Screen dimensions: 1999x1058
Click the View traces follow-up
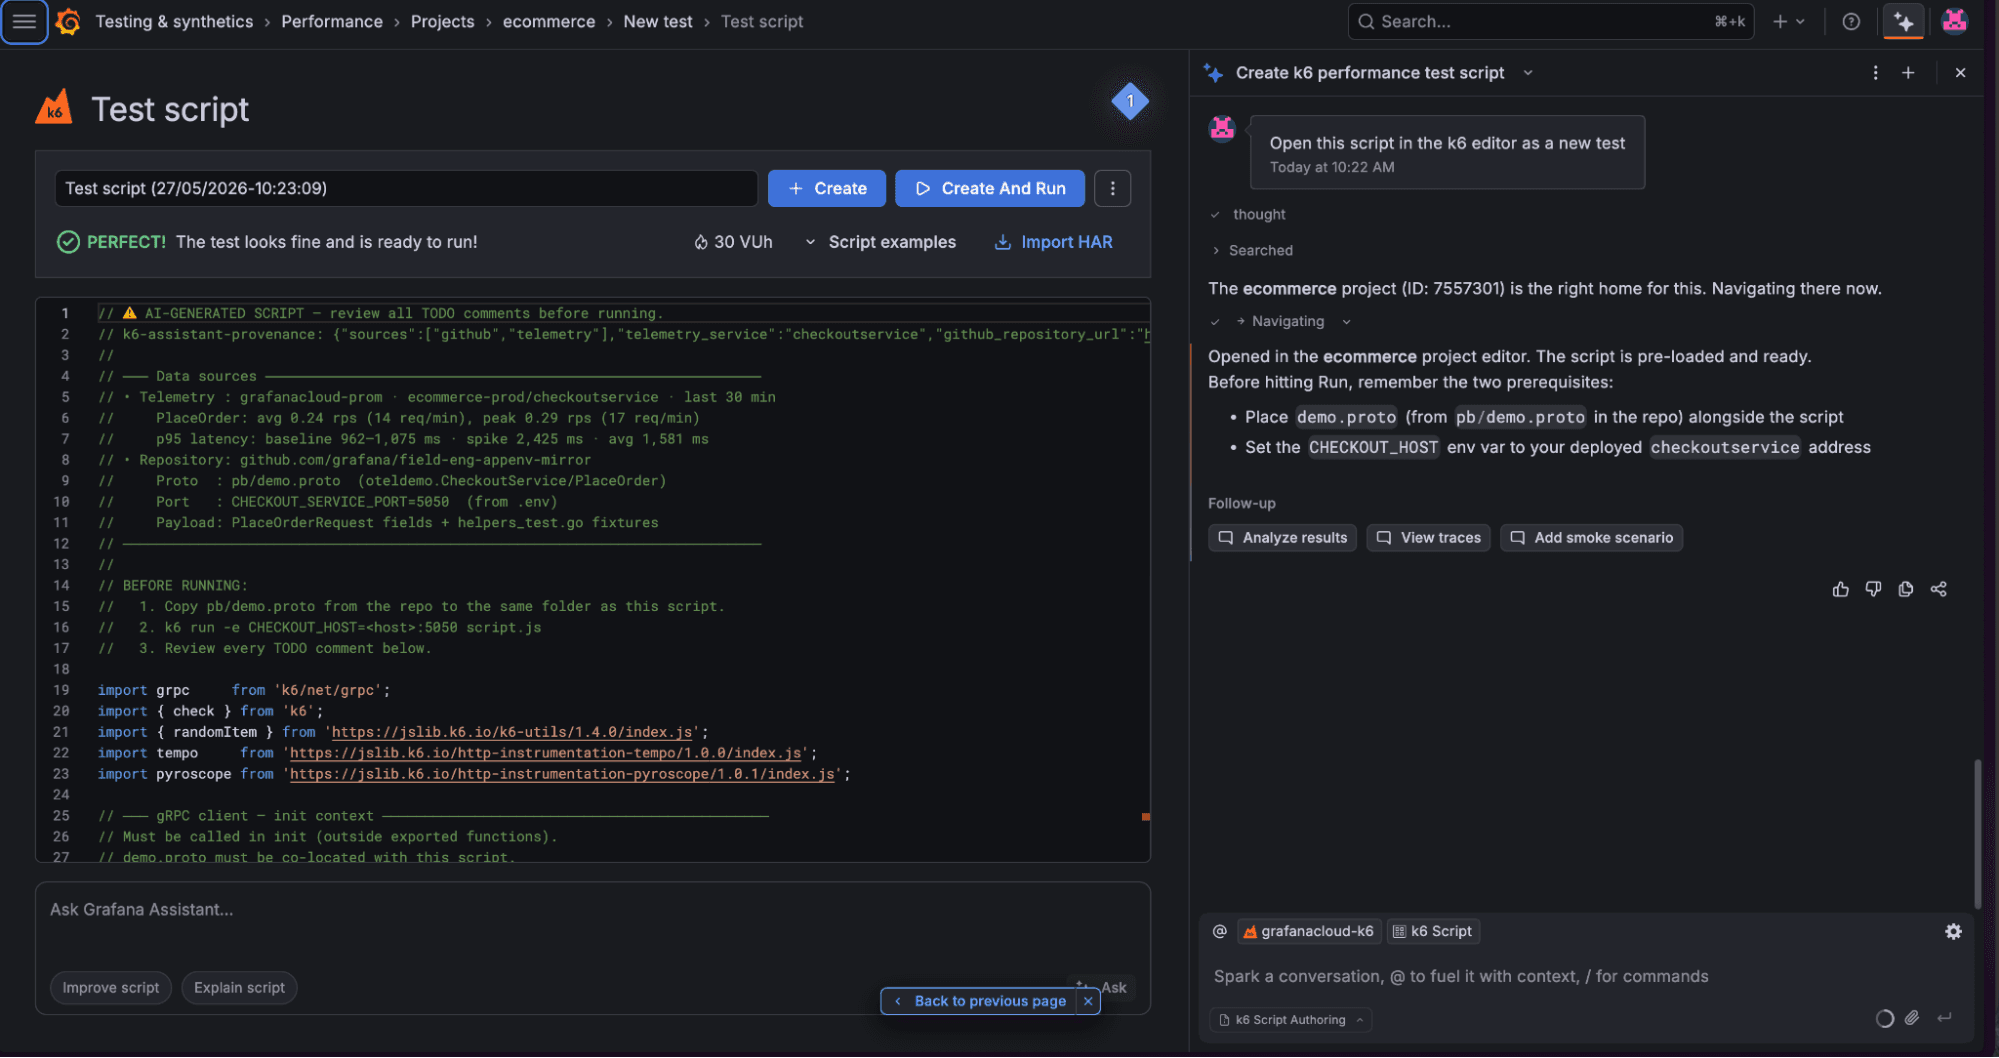[1428, 538]
